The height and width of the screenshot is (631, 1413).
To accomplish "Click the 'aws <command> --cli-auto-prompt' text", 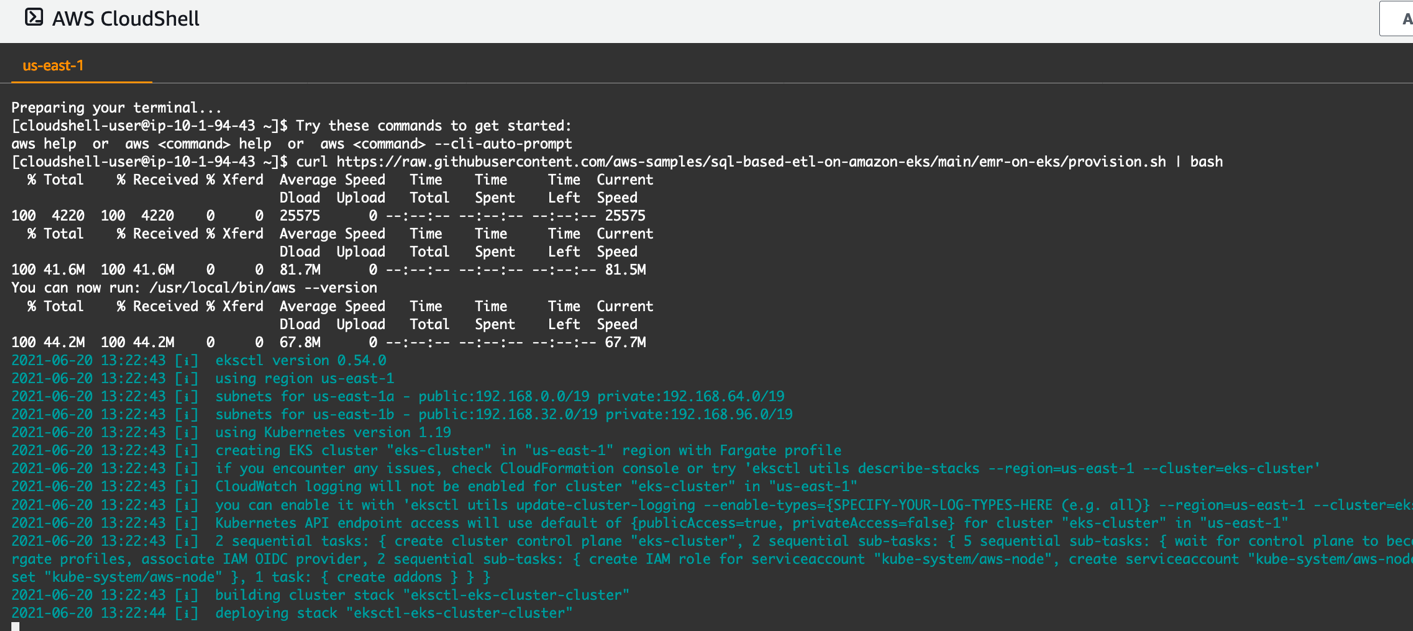I will click(x=446, y=143).
